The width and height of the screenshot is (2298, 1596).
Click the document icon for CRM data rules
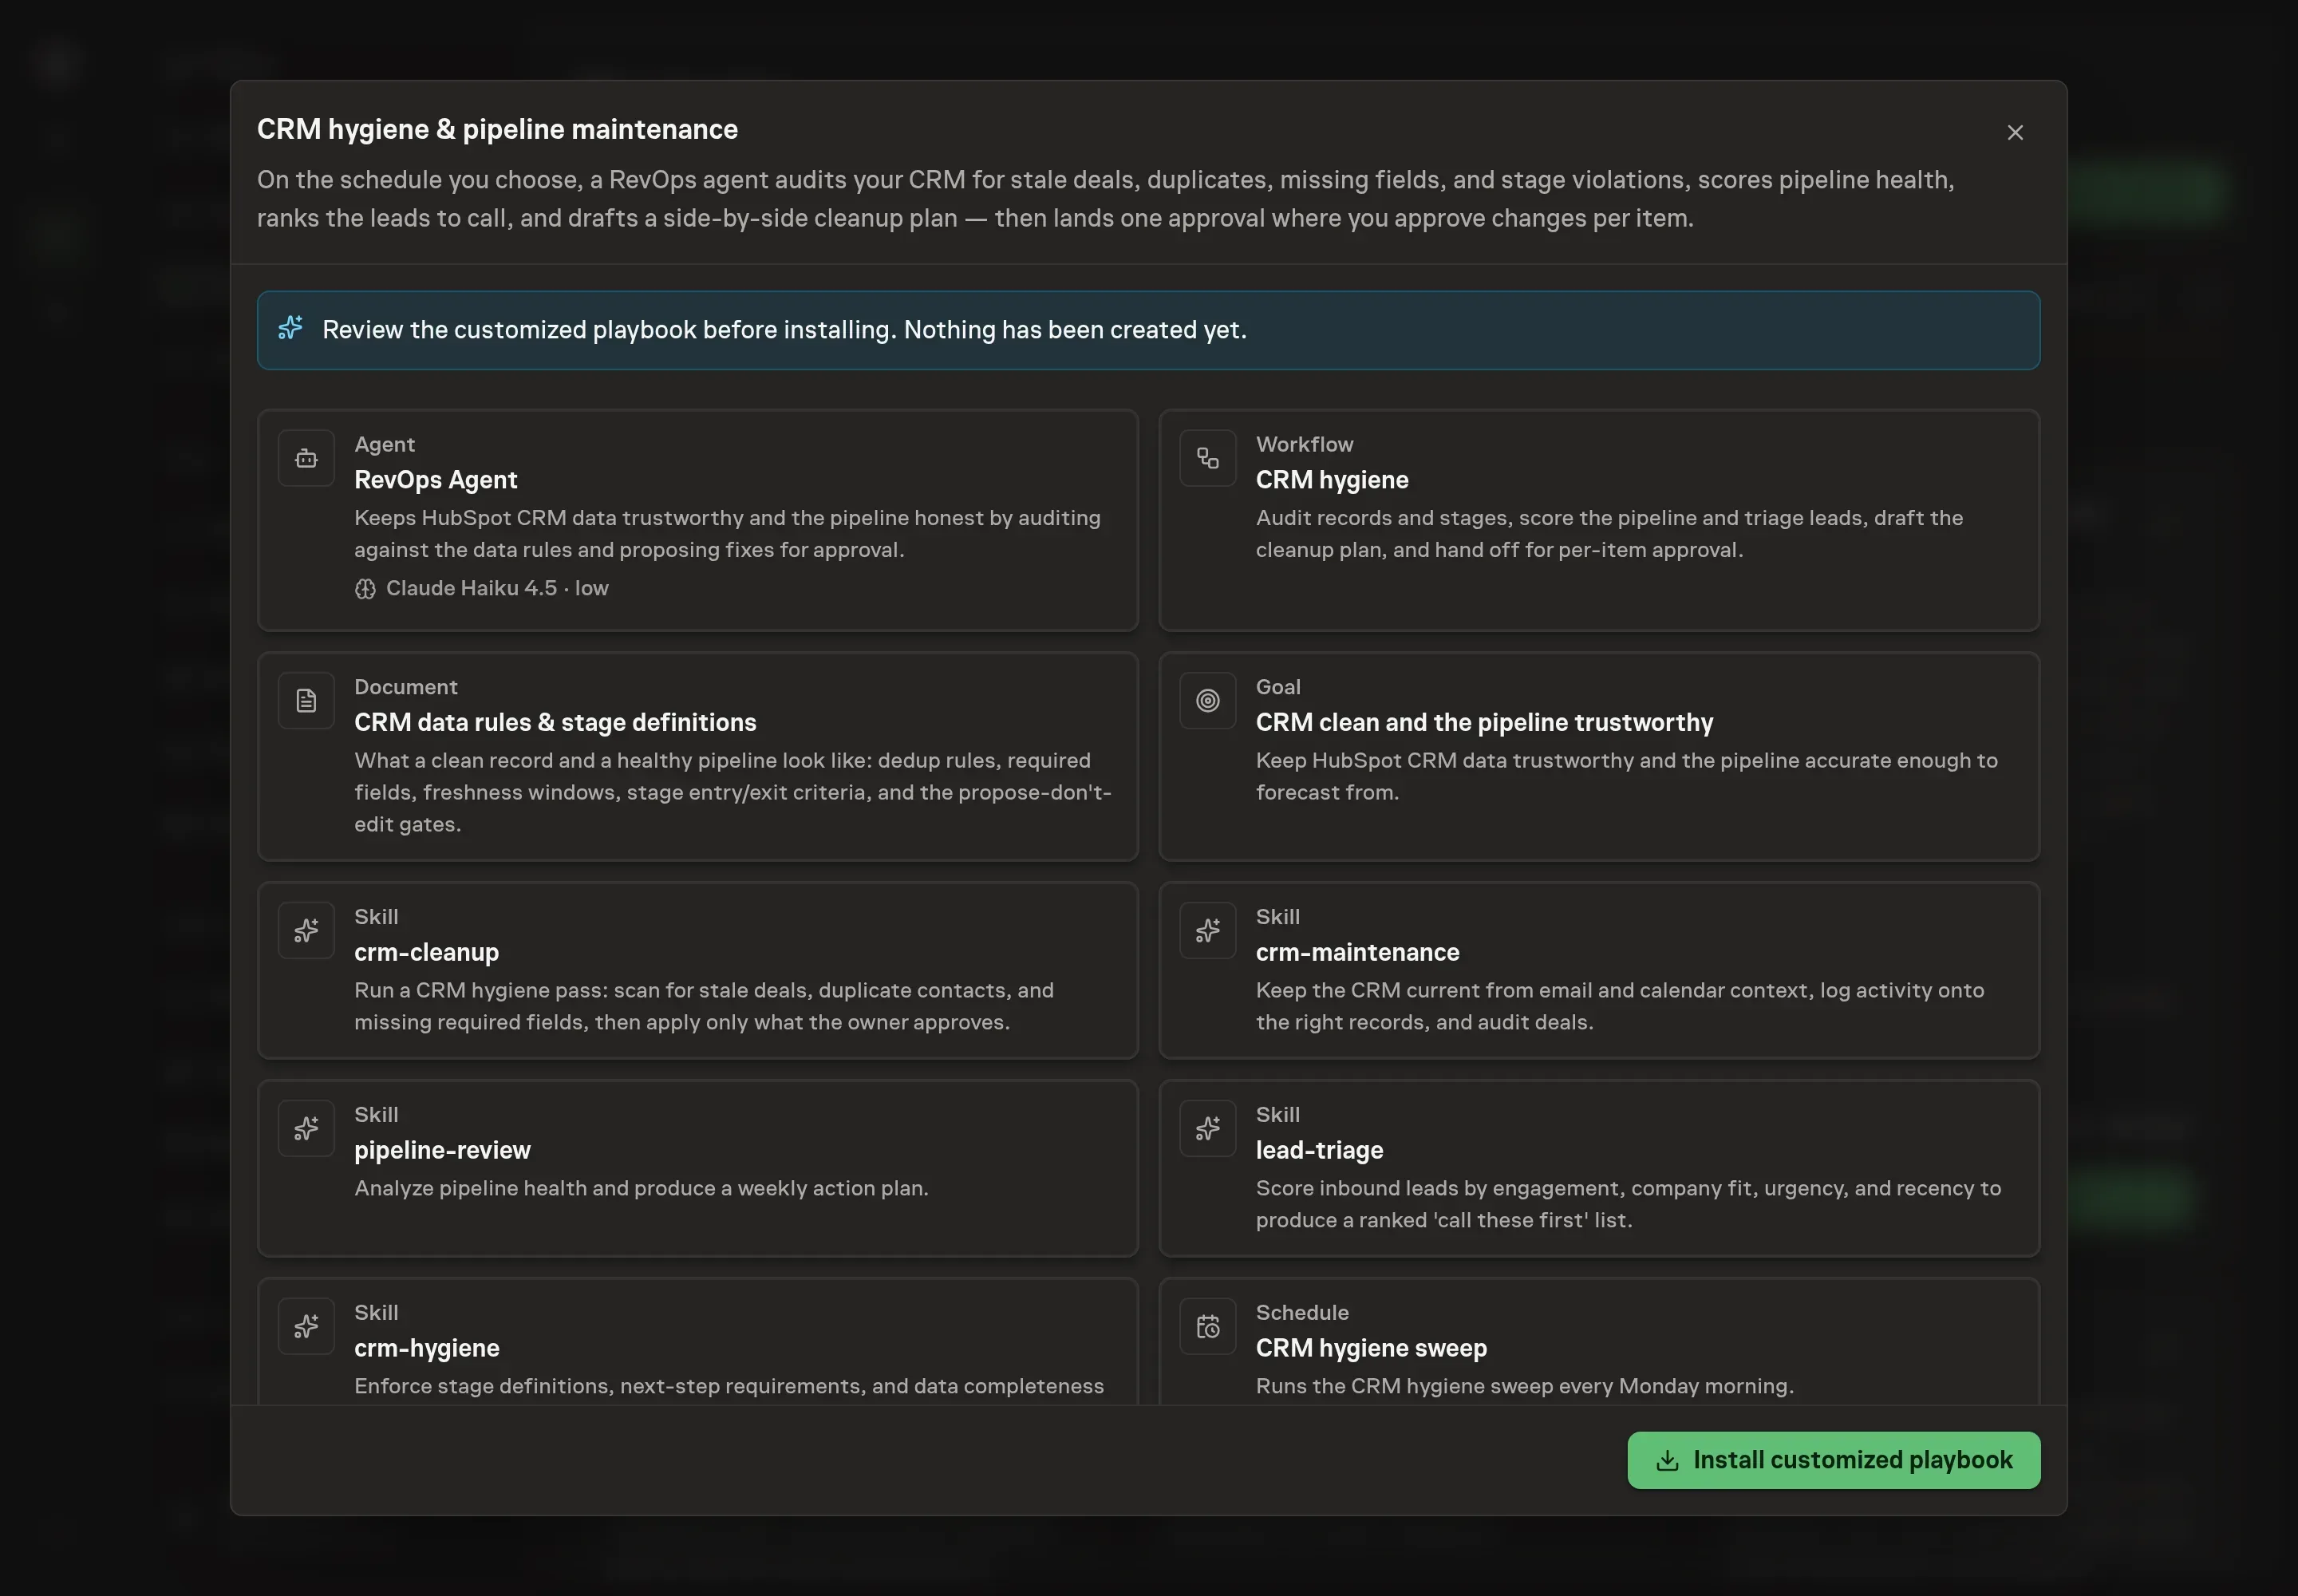coord(306,701)
